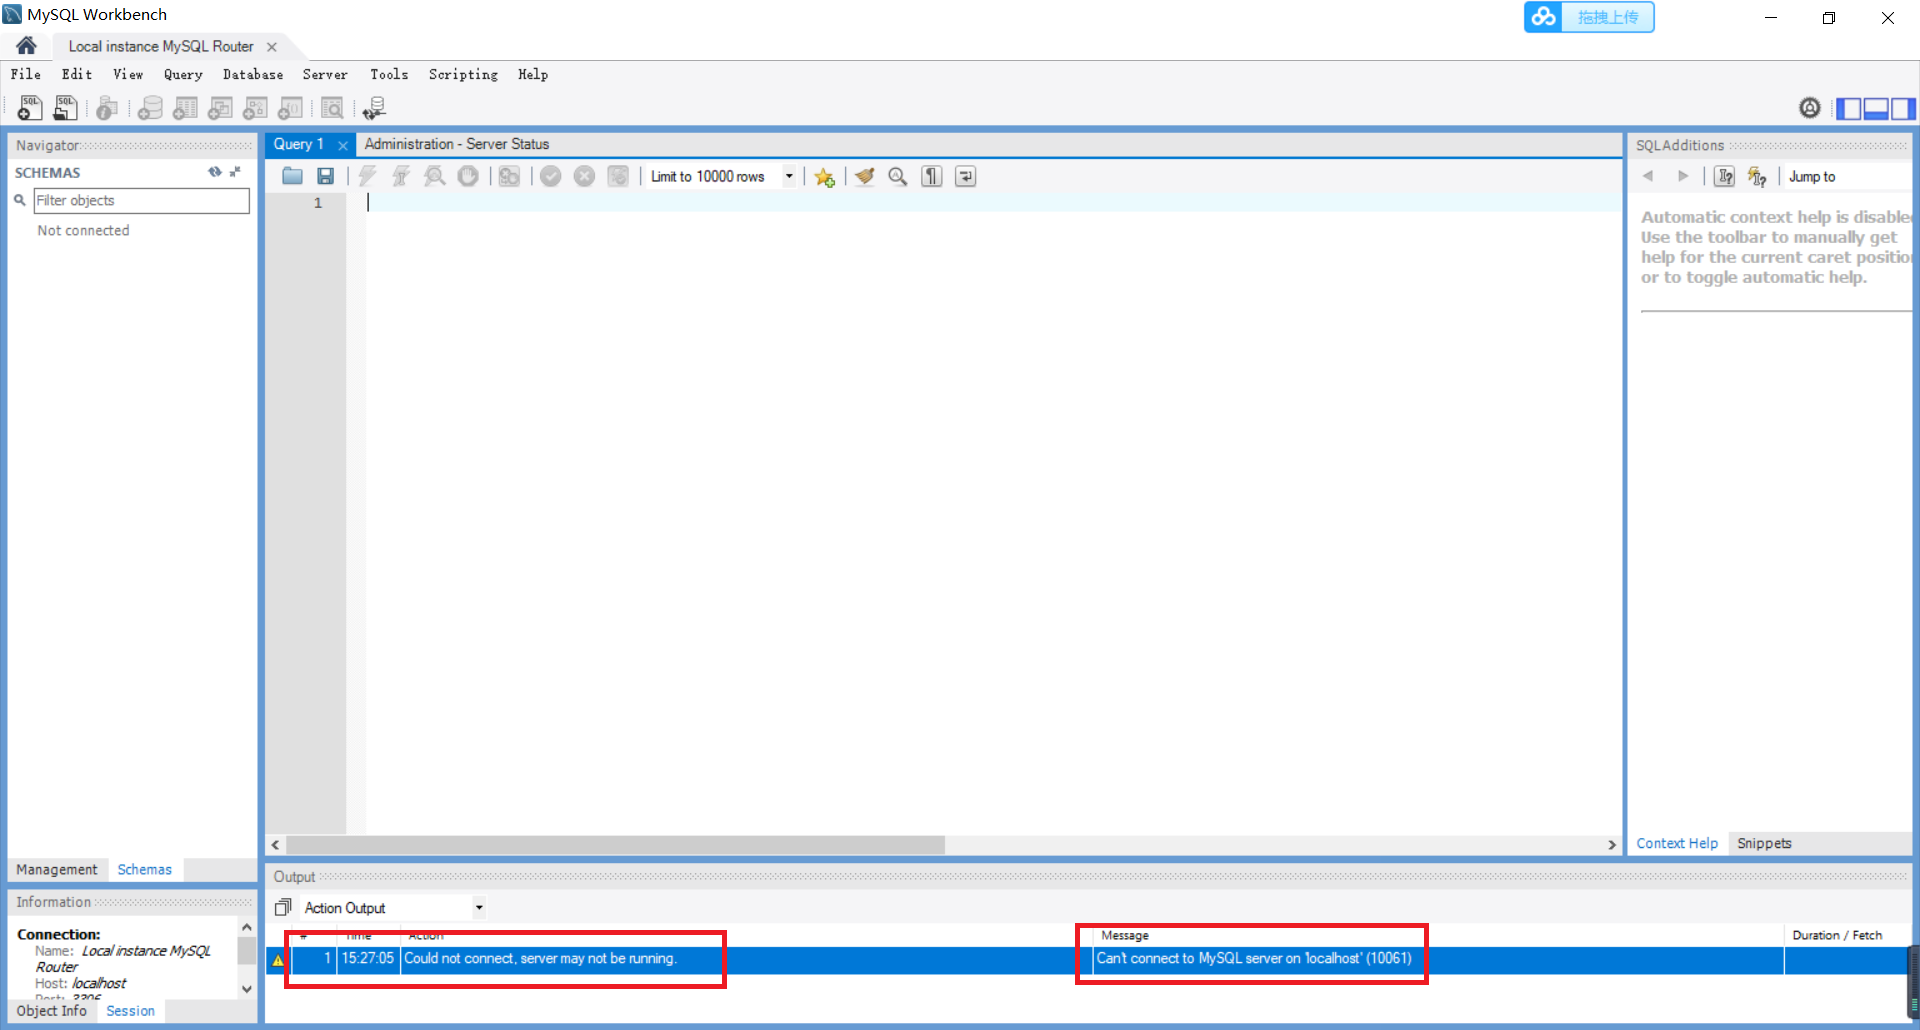
Task: Create a new SQL tab for executing queries
Action: coord(29,108)
